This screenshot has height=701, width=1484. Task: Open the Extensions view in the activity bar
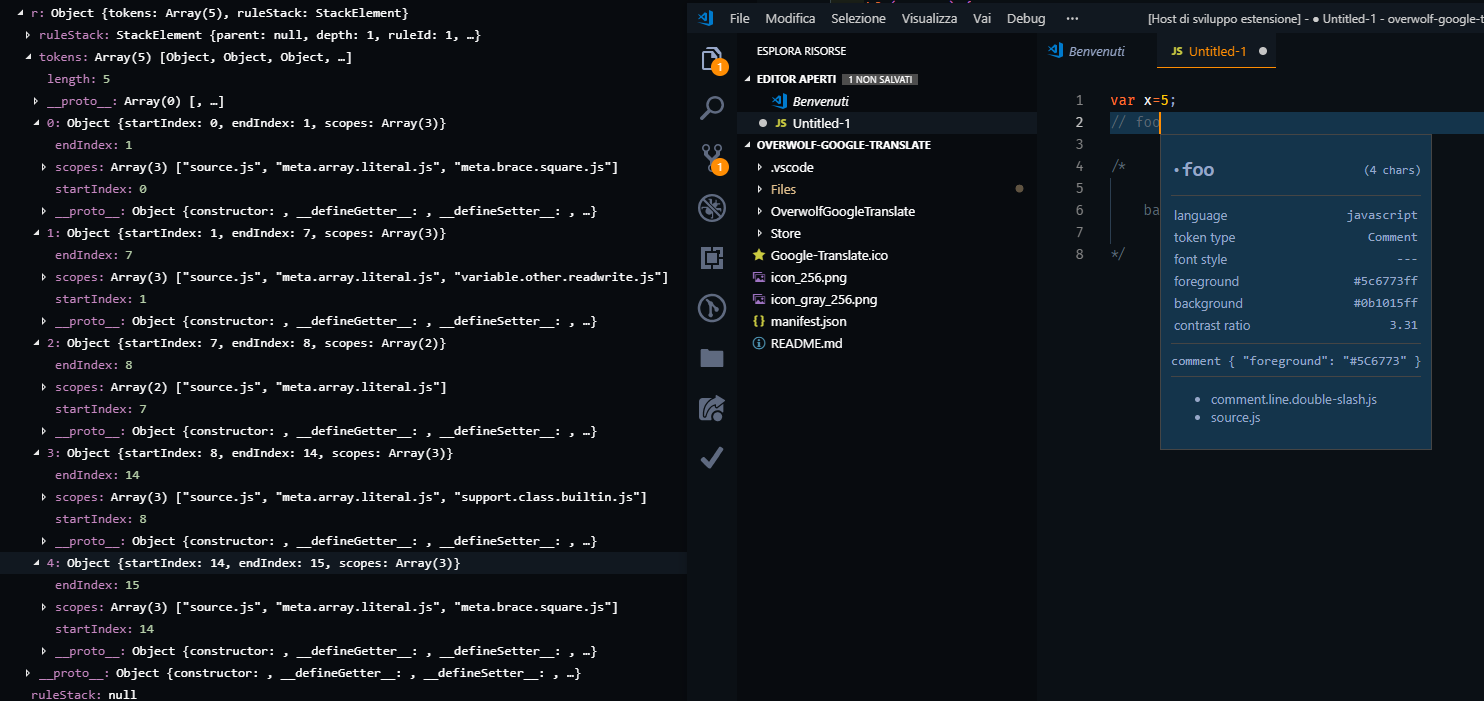712,258
